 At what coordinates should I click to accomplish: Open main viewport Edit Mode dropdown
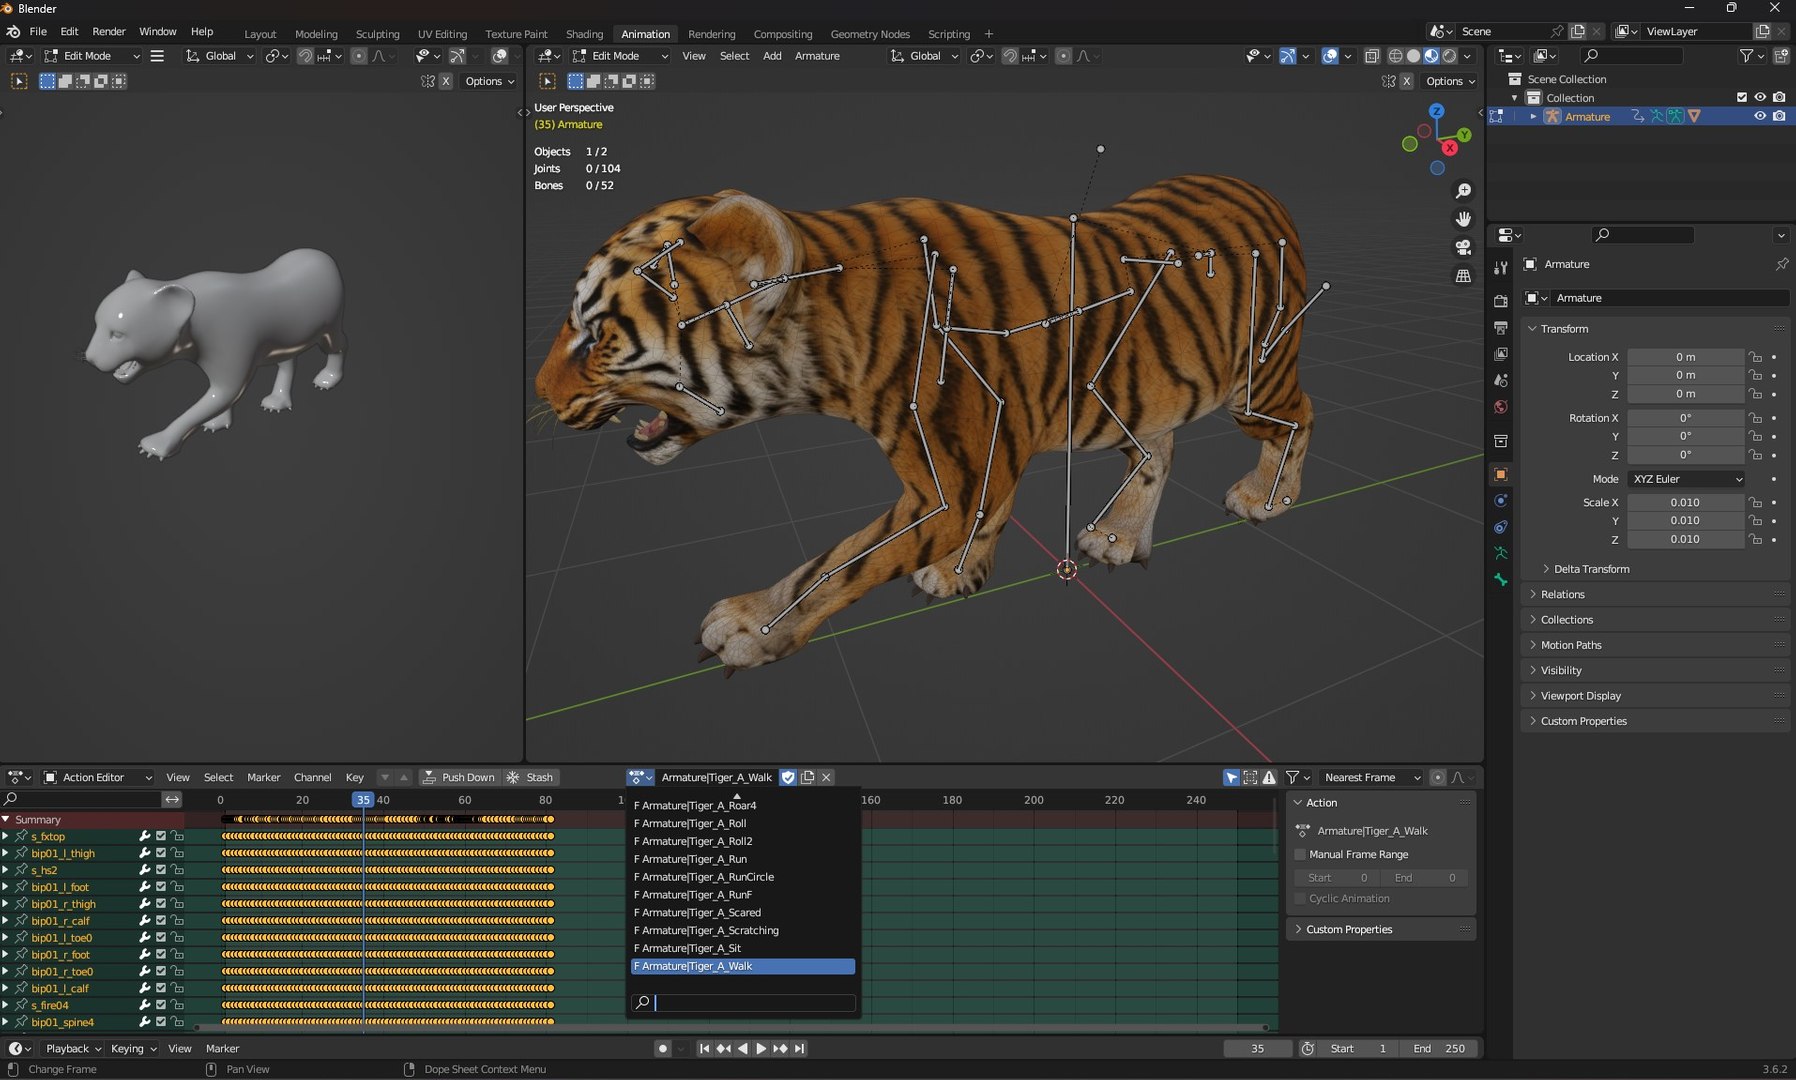[x=620, y=56]
